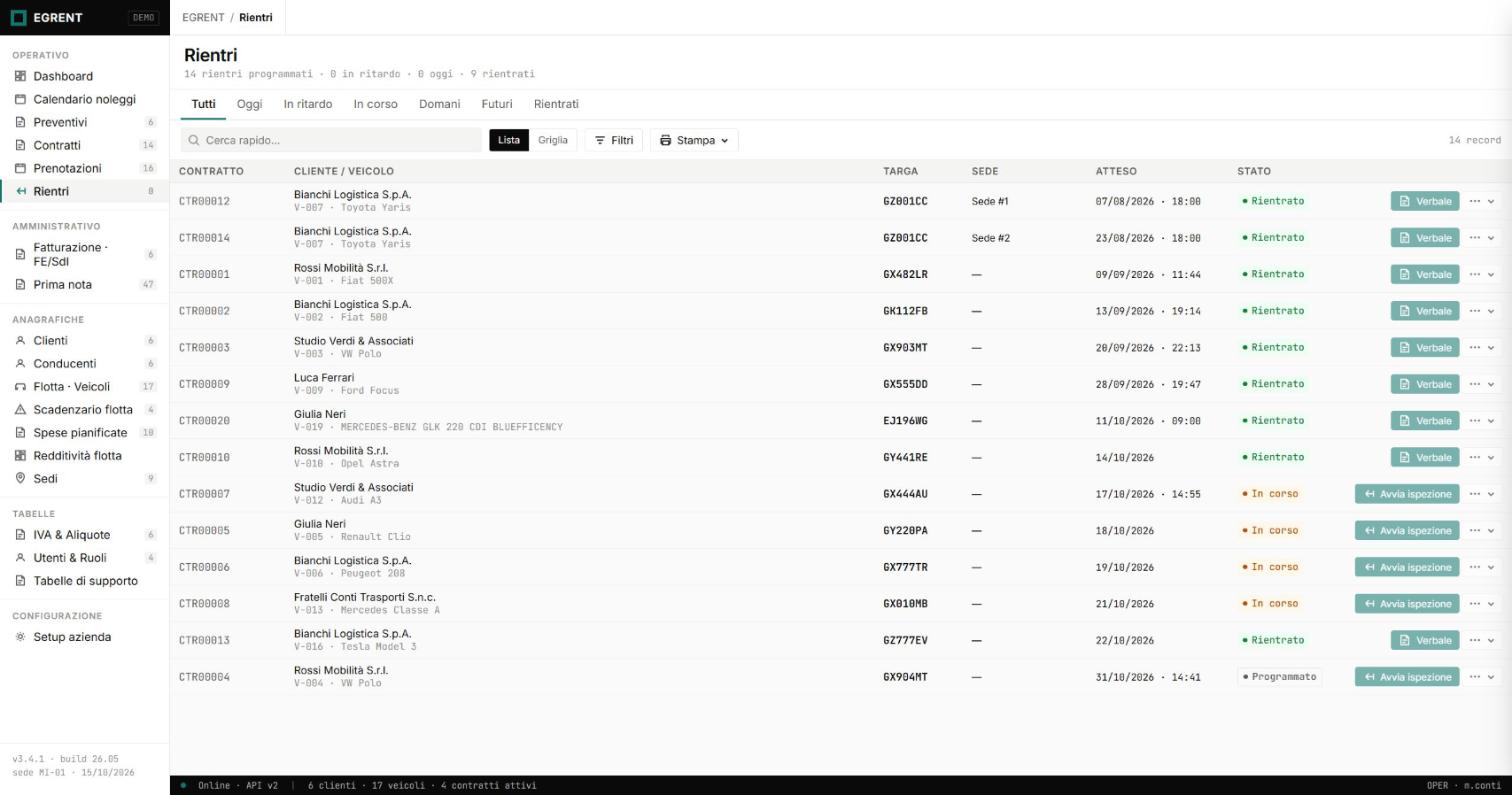Open Spese pianificate page
This screenshot has width=1512, height=795.
point(84,432)
